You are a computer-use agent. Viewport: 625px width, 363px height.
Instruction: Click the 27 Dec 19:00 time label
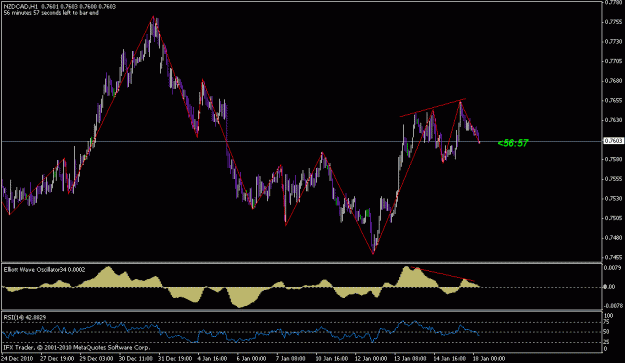tap(57, 358)
